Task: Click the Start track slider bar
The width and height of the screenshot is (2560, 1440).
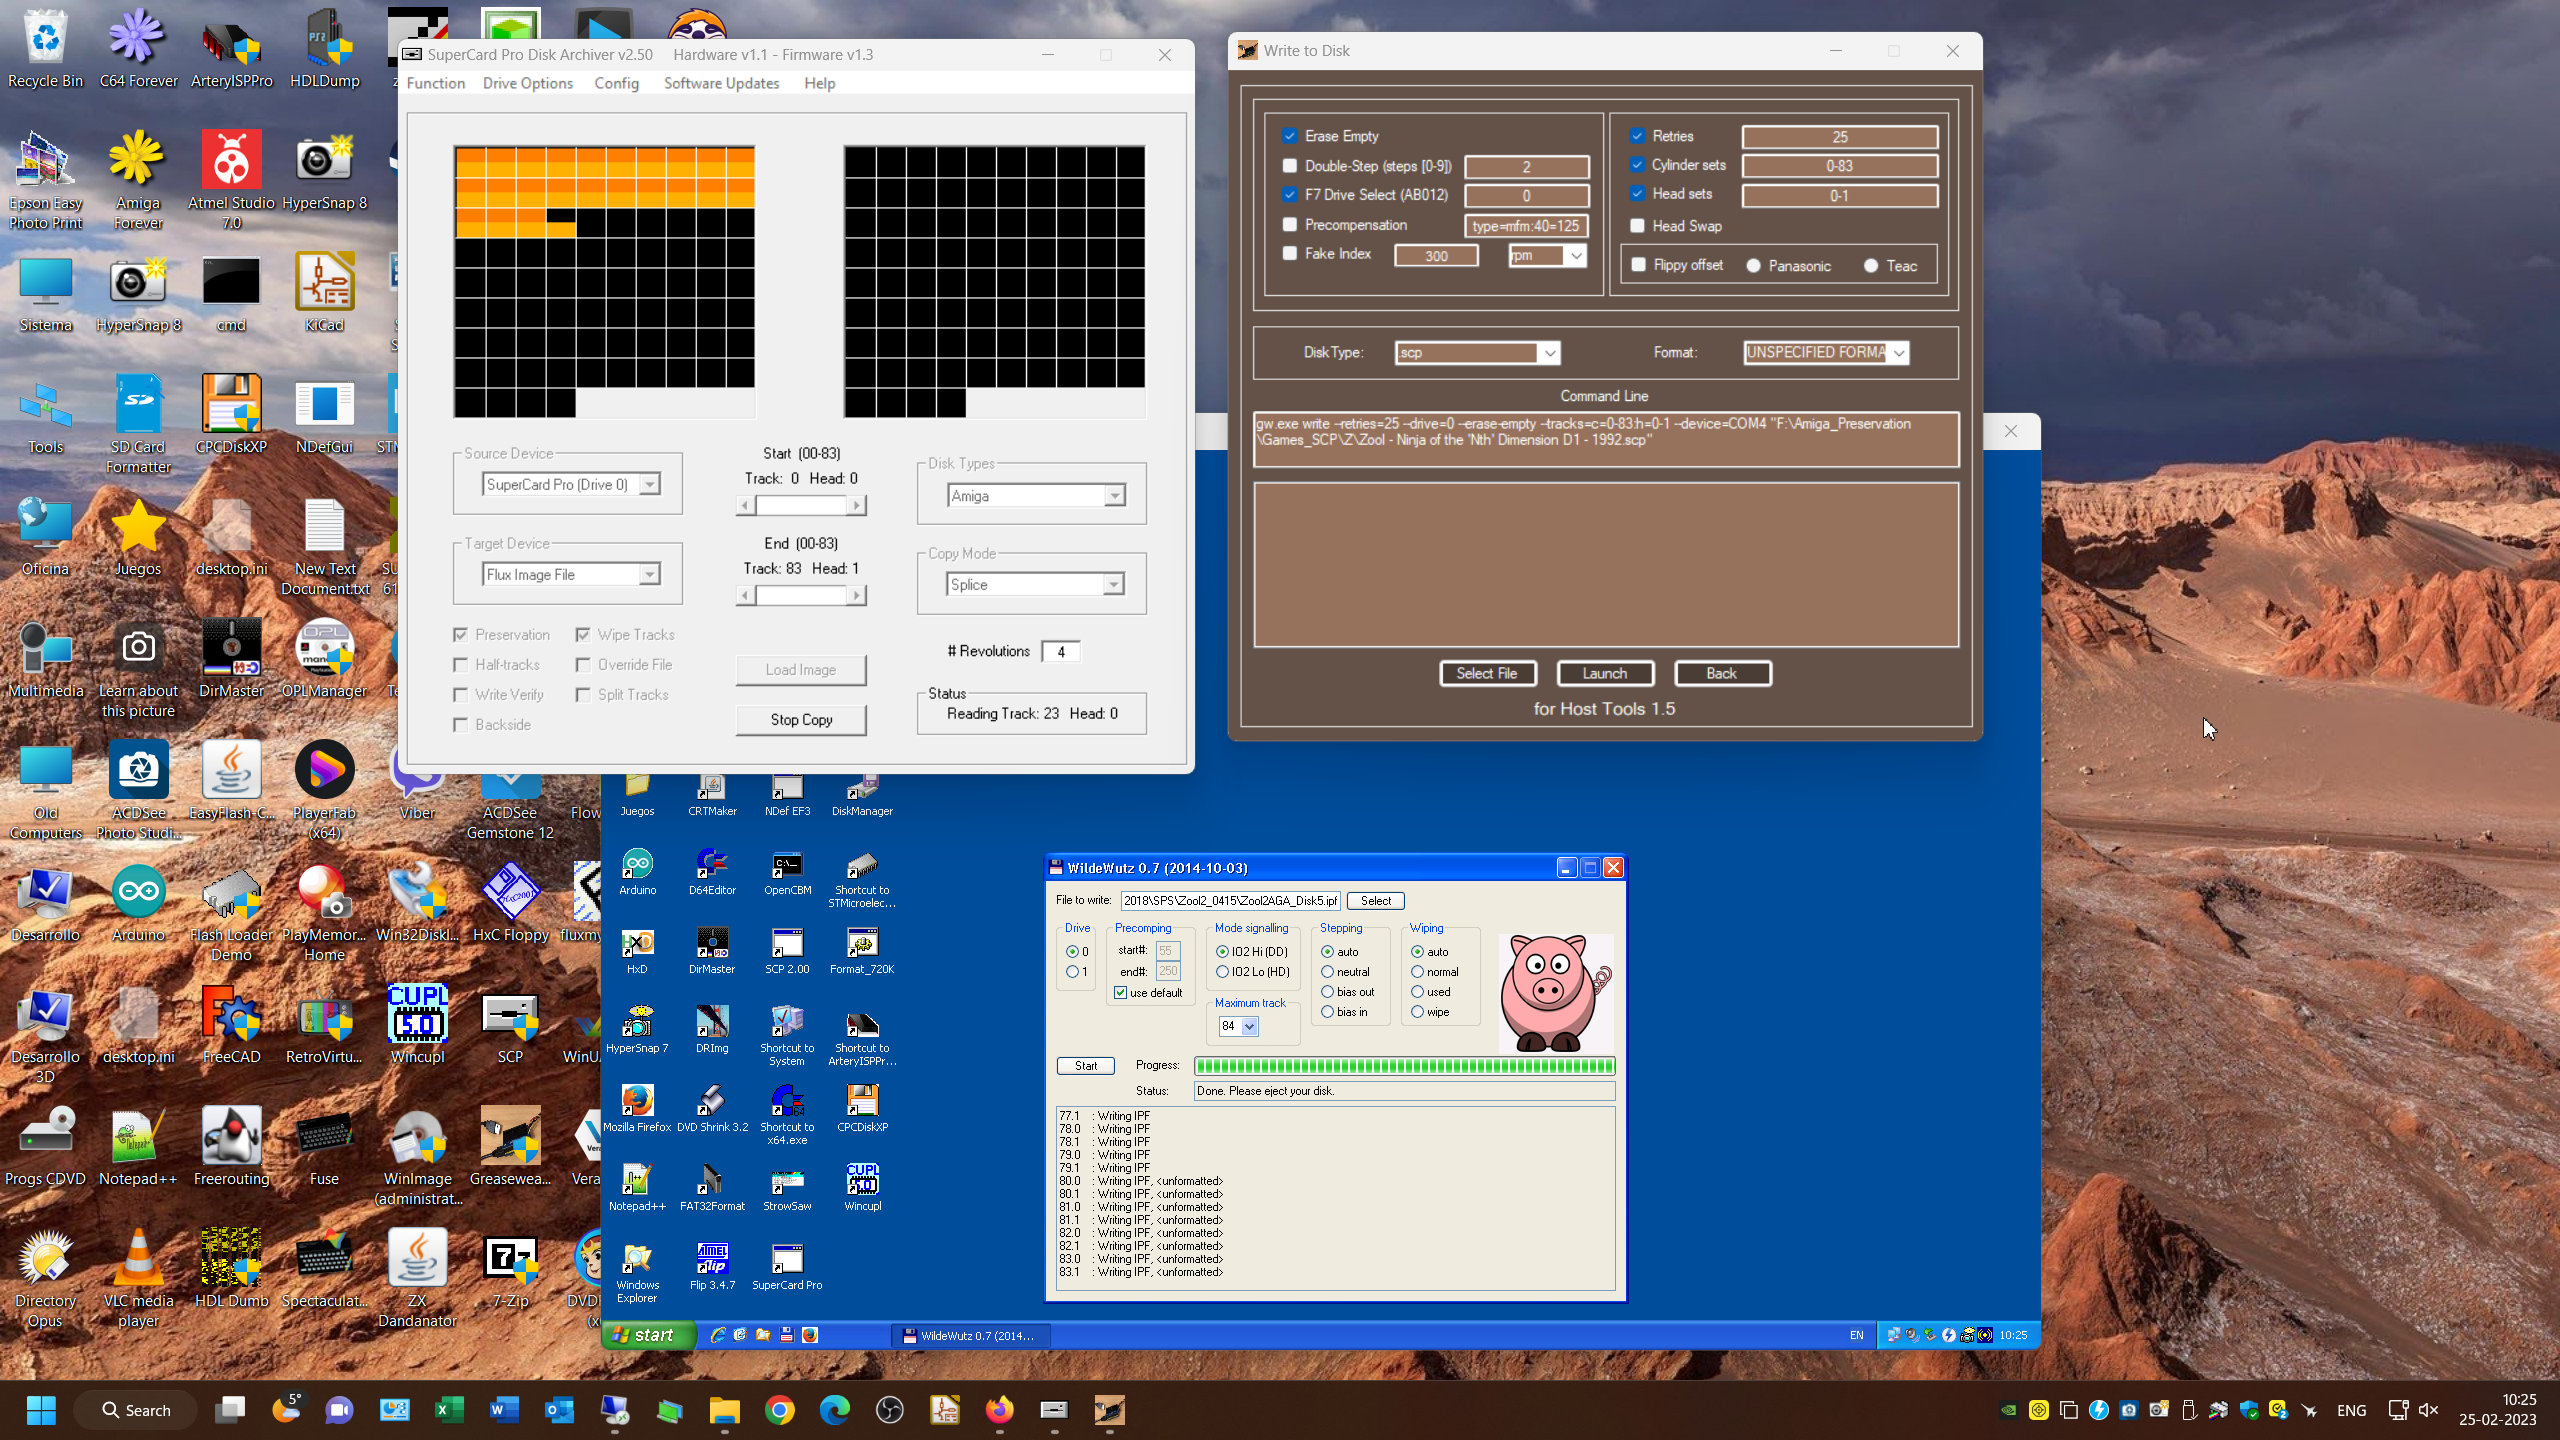Action: pyautogui.click(x=801, y=506)
